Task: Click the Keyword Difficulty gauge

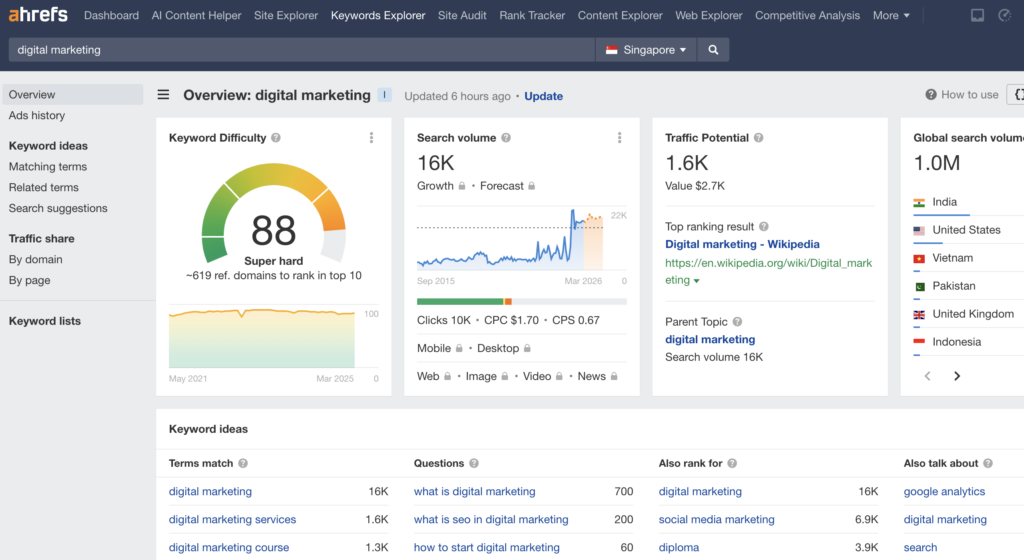Action: click(274, 213)
